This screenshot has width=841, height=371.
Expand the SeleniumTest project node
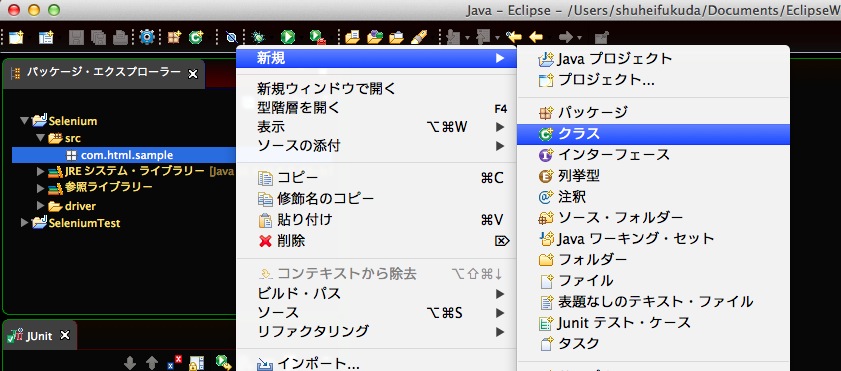click(24, 222)
